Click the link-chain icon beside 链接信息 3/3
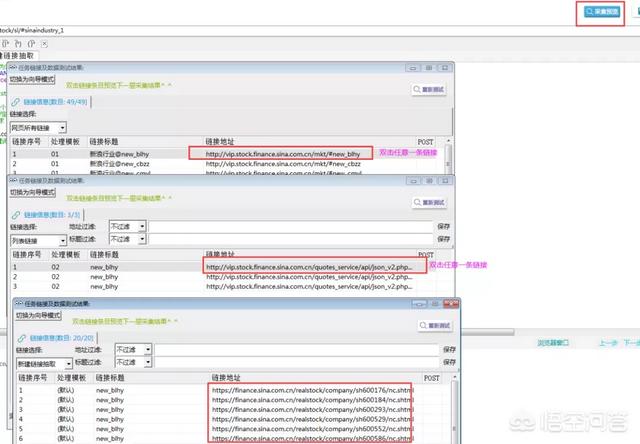 click(16, 215)
